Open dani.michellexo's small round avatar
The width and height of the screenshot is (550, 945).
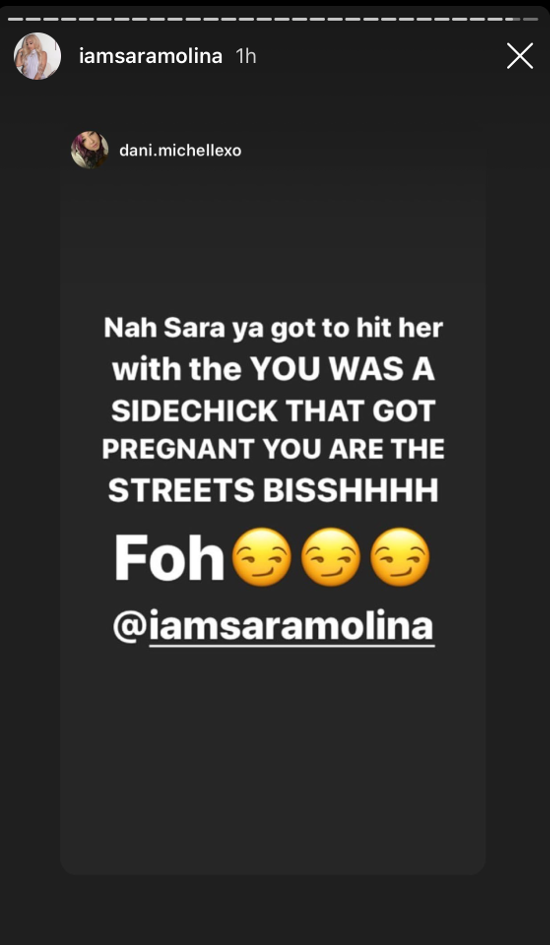(90, 150)
